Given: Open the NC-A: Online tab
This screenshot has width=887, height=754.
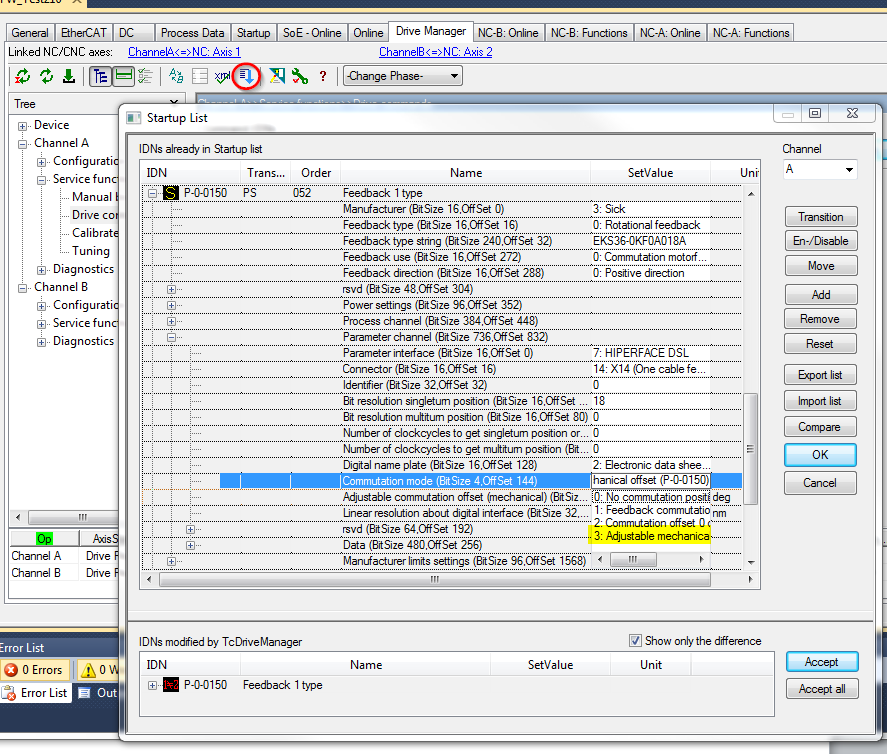Looking at the screenshot, I should tap(670, 33).
